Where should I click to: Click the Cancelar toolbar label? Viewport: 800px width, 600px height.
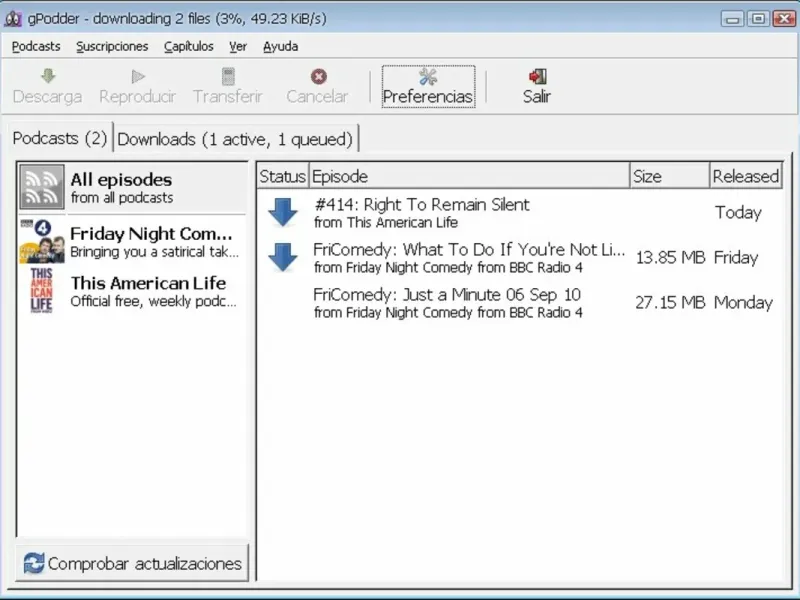[x=317, y=96]
